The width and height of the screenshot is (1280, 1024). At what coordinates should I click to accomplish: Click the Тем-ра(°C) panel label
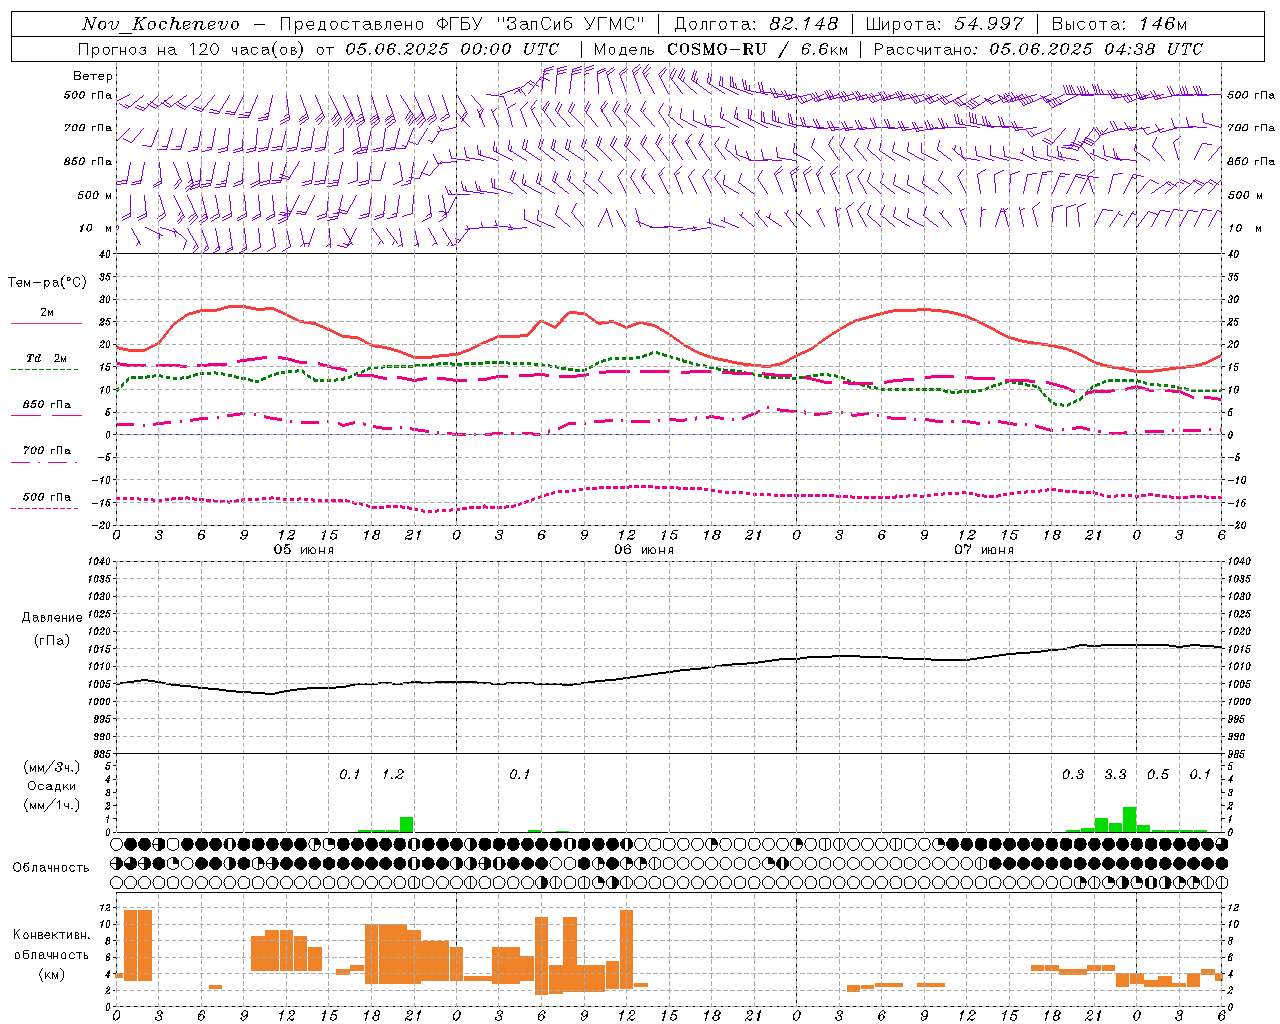47,283
